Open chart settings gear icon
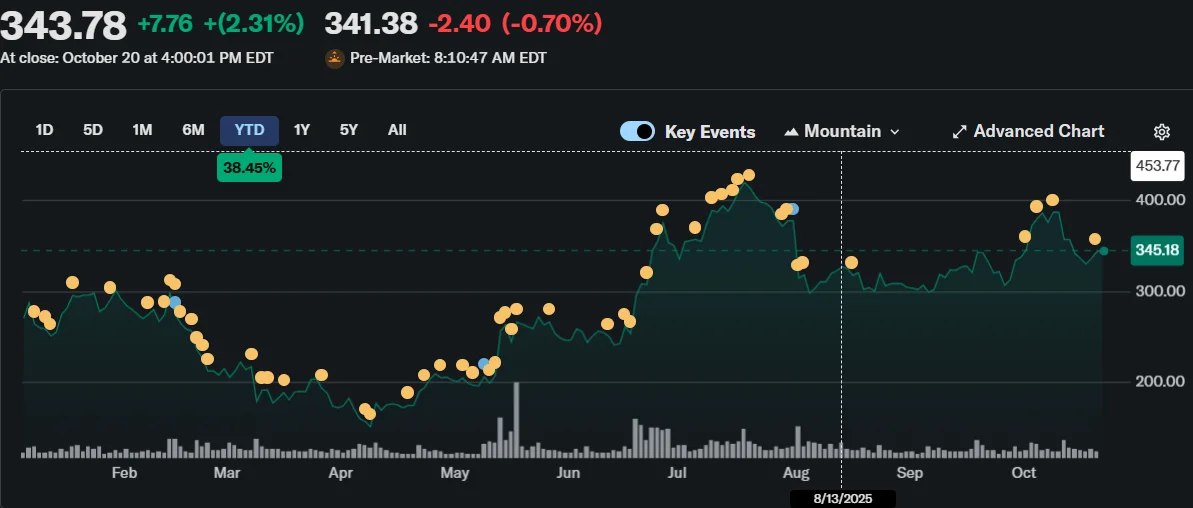This screenshot has height=508, width=1193. tap(1161, 132)
